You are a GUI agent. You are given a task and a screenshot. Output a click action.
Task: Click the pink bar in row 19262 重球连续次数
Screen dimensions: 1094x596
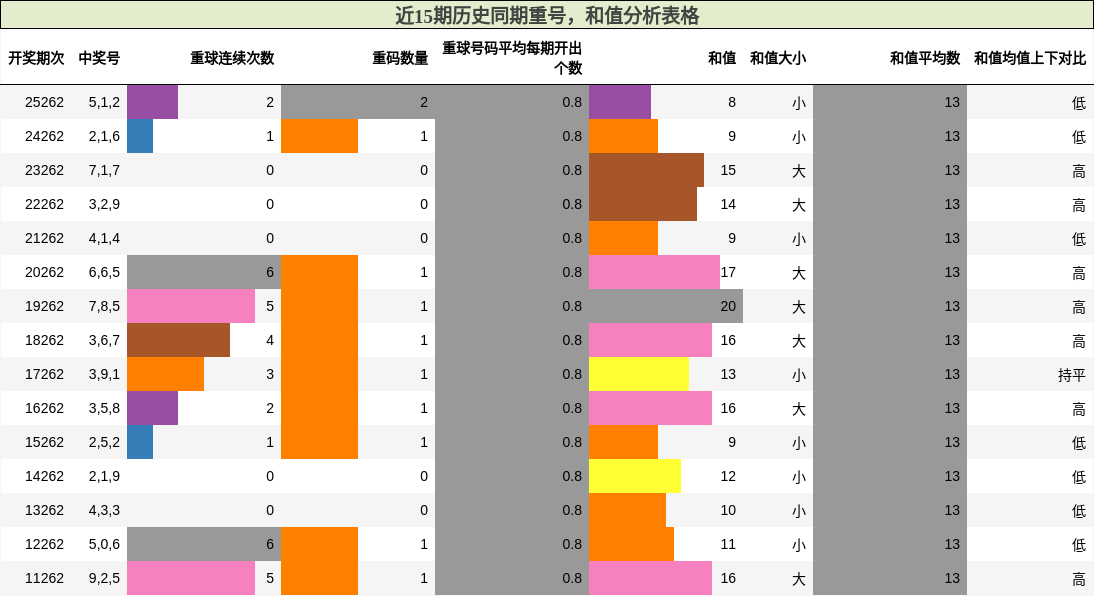(x=190, y=306)
